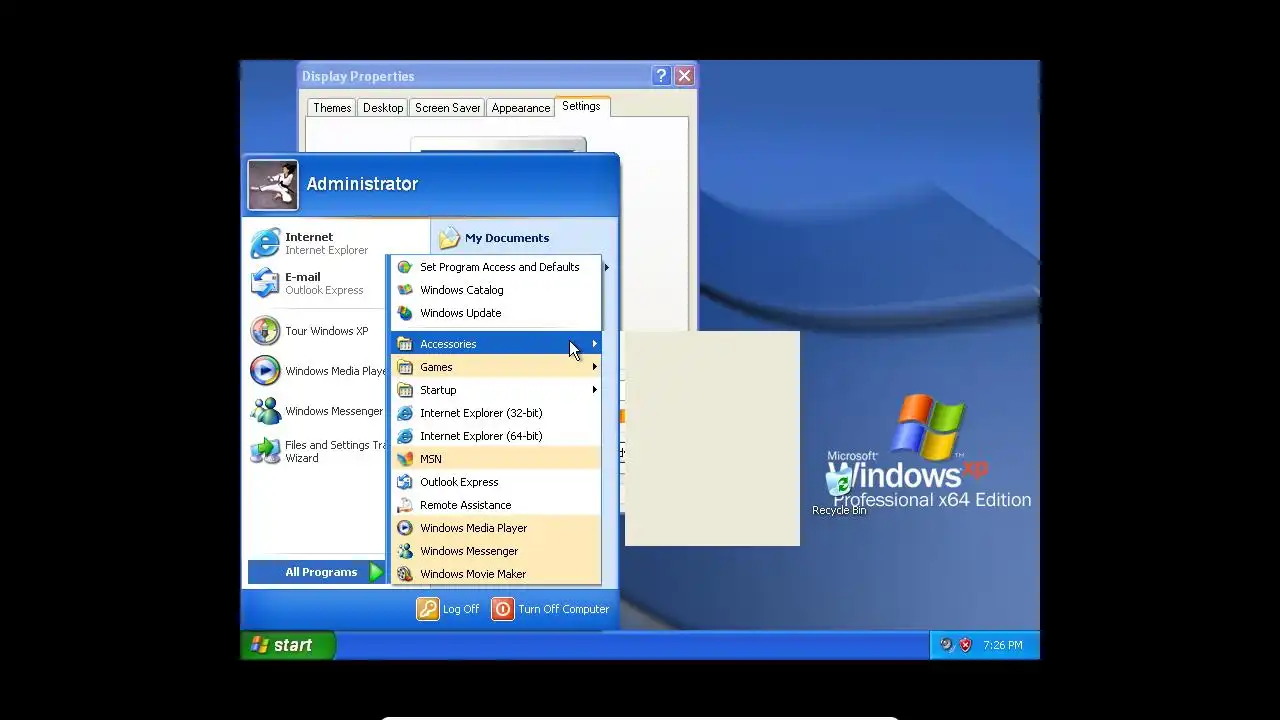Open the Recycle Bin desktop icon
Viewport: 1280px width, 720px height.
838,482
